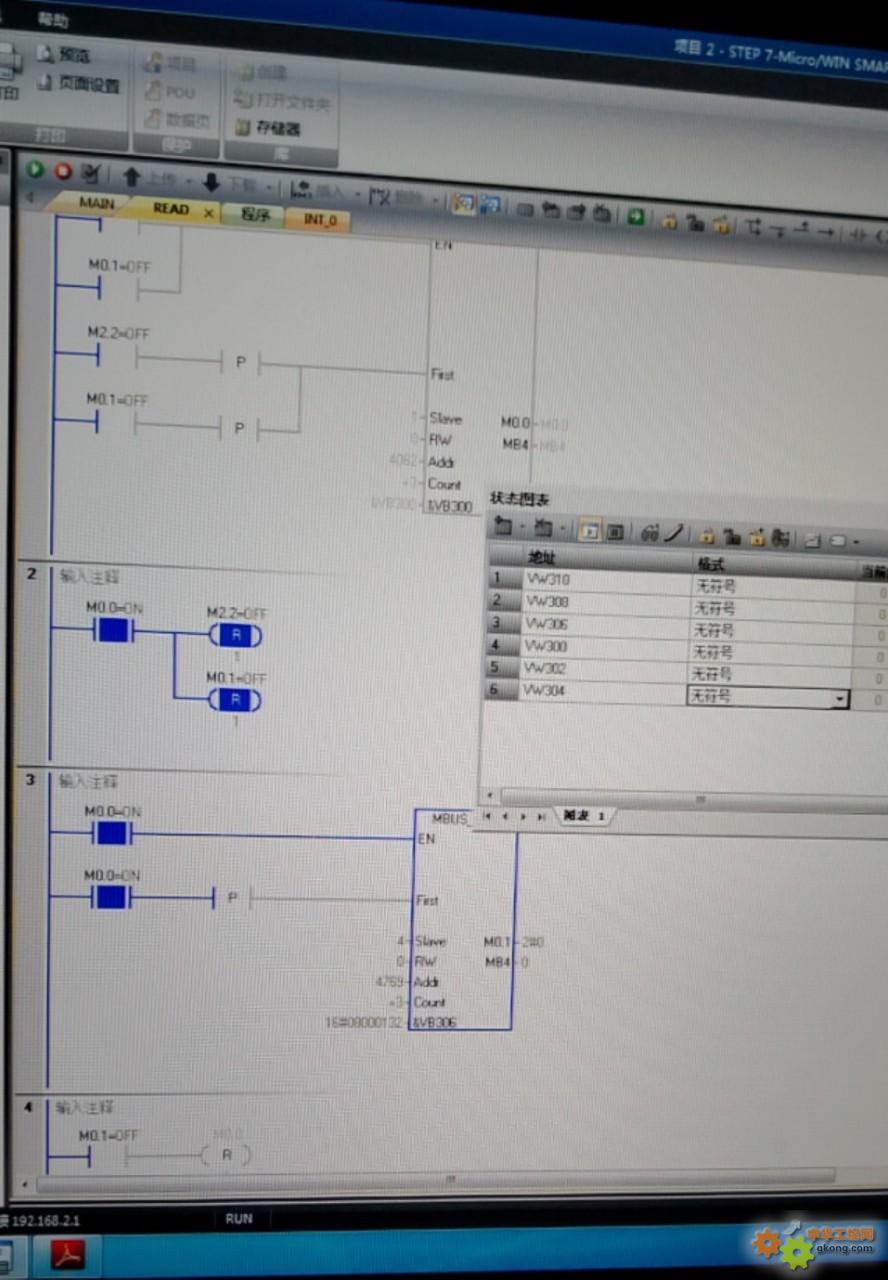Switch to the 程序 tab
The height and width of the screenshot is (1280, 888).
(x=255, y=214)
